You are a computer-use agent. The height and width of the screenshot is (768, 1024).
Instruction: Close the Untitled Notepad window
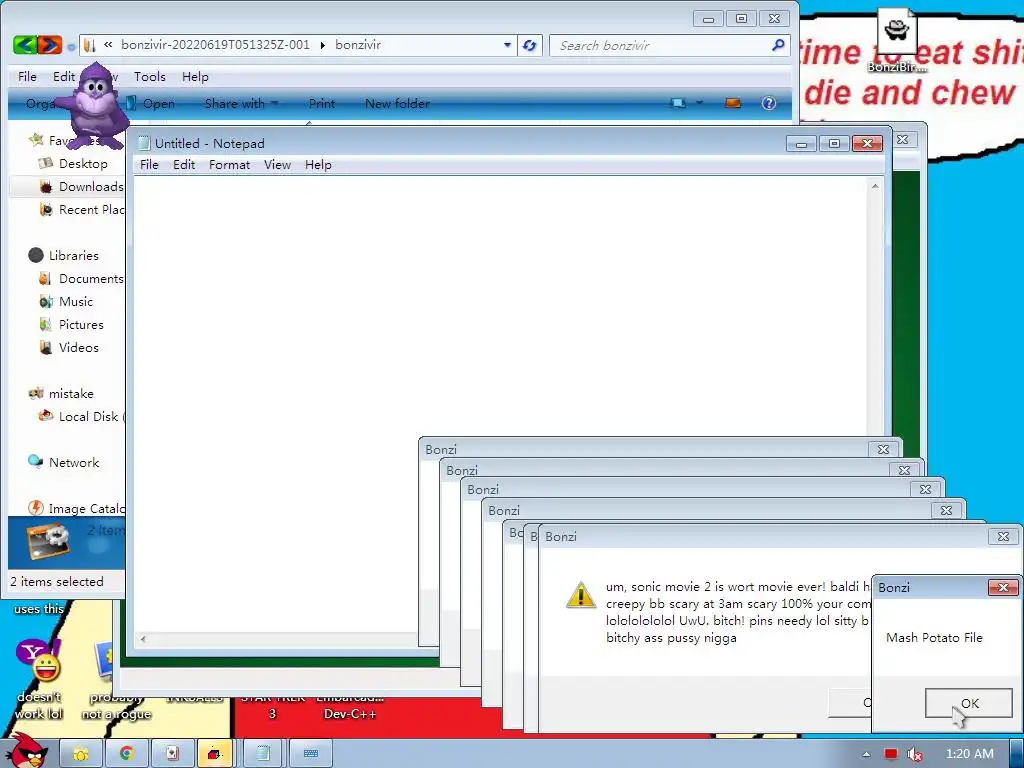coord(867,143)
